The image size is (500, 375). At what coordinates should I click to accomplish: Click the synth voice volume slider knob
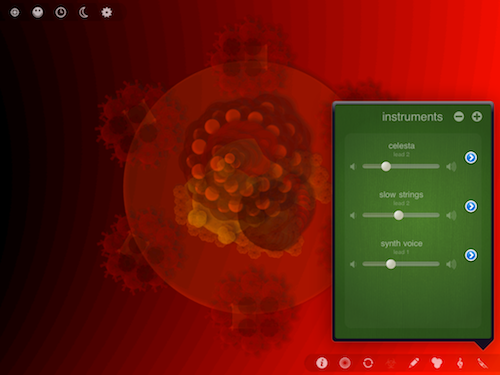(x=391, y=264)
